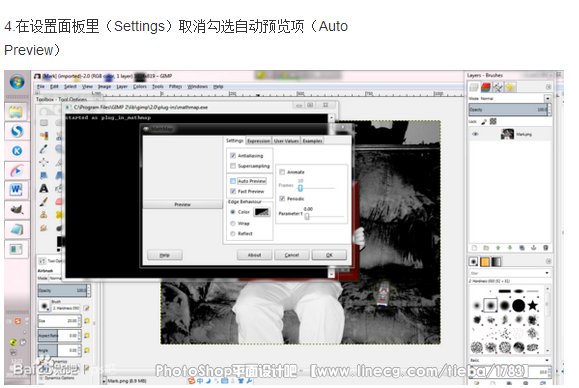The height and width of the screenshot is (388, 579).
Task: Open the Kugou blue K taskbar icon
Action: click(x=17, y=151)
